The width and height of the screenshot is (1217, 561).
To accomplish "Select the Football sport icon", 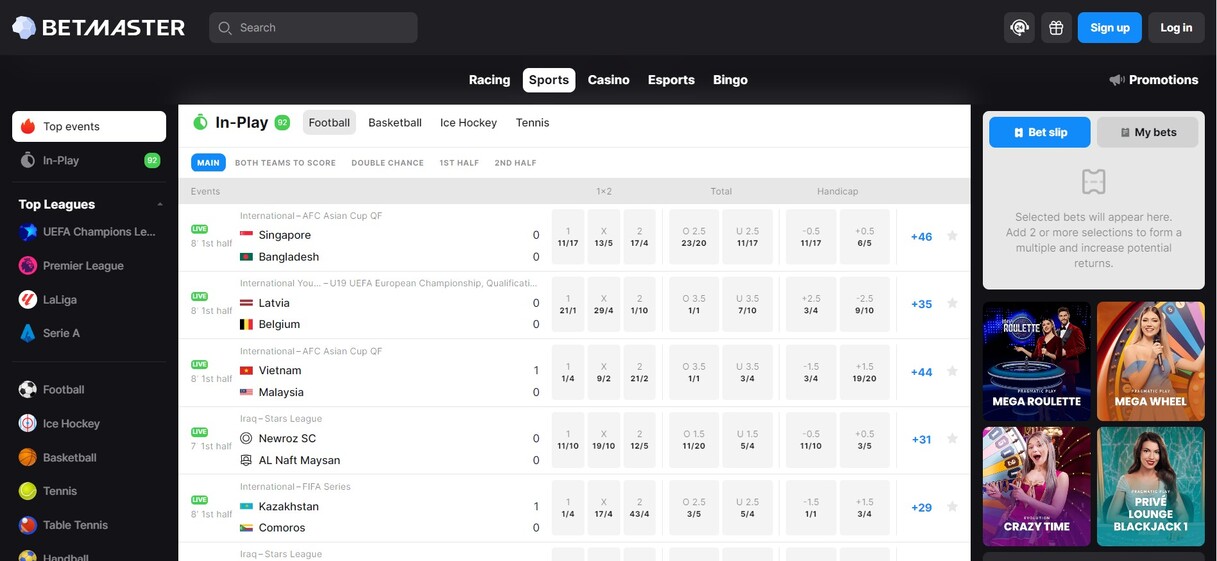I will 27,390.
